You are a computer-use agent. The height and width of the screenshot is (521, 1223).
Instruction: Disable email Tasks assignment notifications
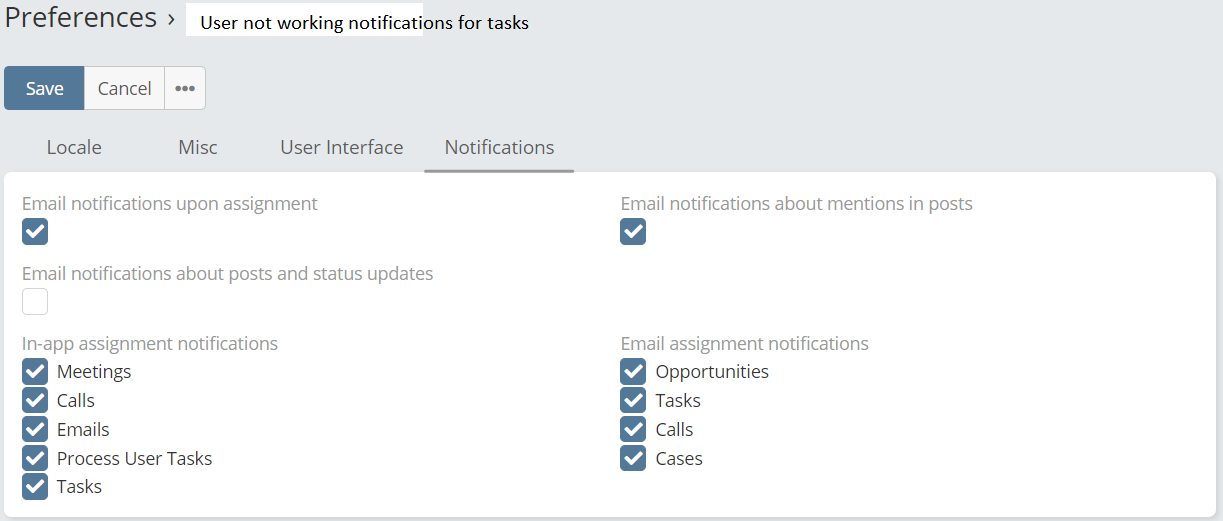633,401
